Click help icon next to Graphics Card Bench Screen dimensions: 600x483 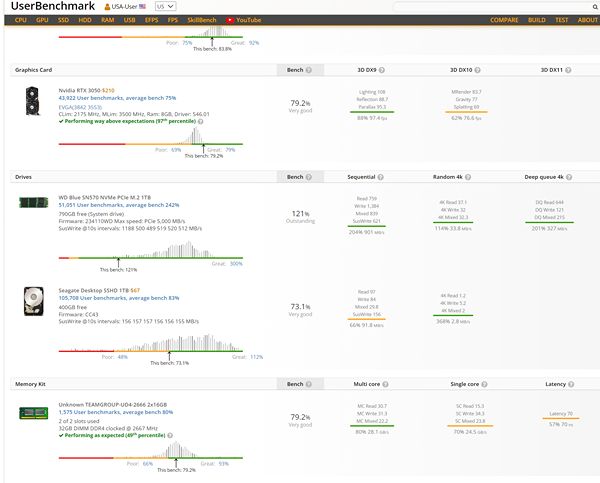[x=308, y=70]
